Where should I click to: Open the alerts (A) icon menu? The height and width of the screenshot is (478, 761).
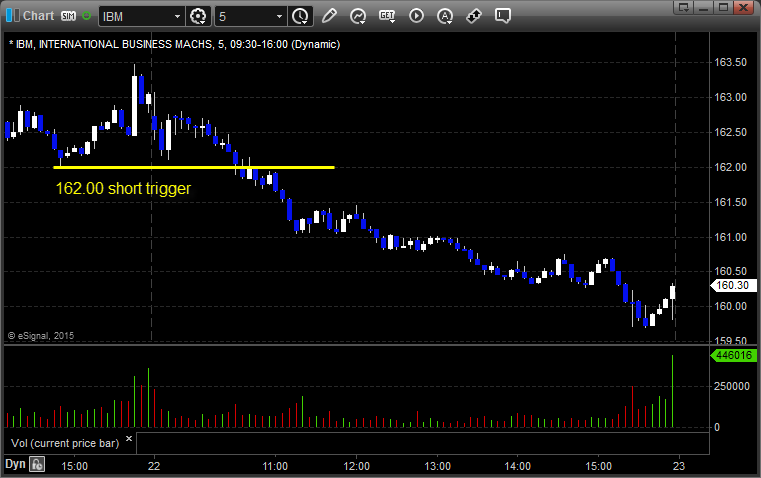point(445,16)
